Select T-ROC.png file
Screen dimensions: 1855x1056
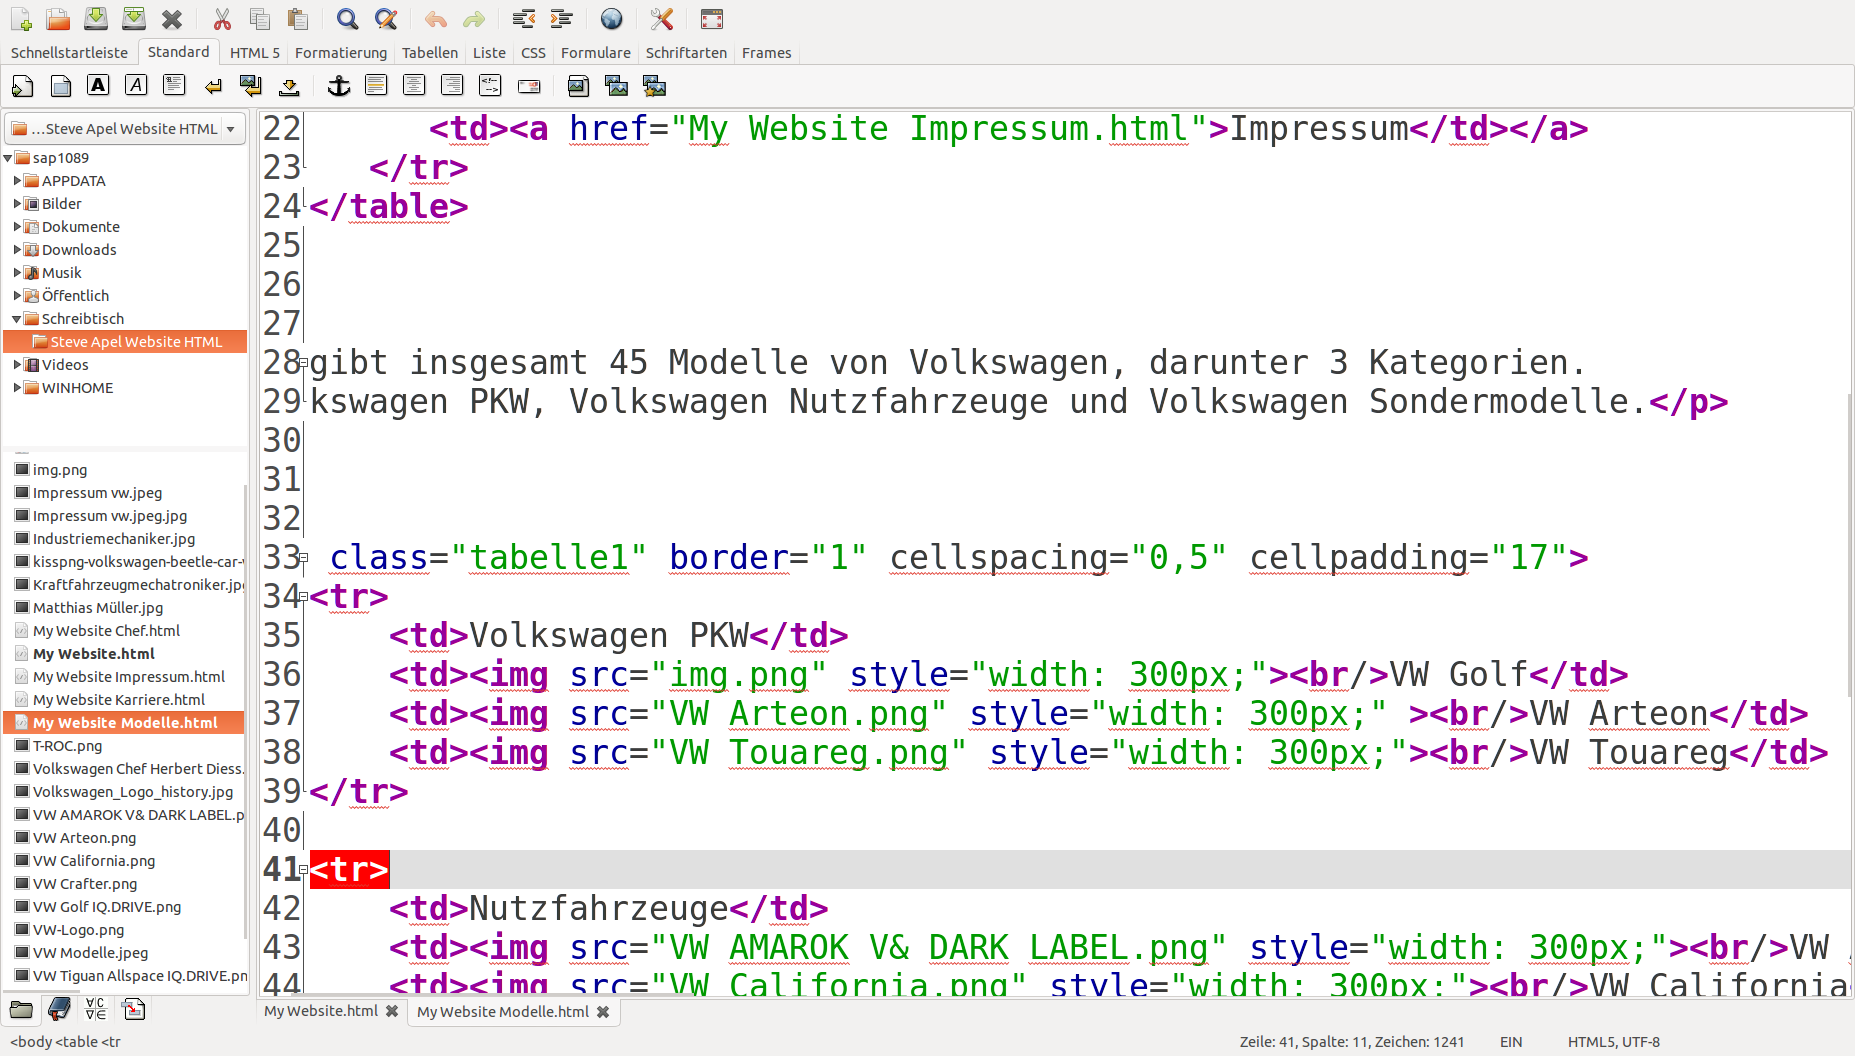point(67,746)
